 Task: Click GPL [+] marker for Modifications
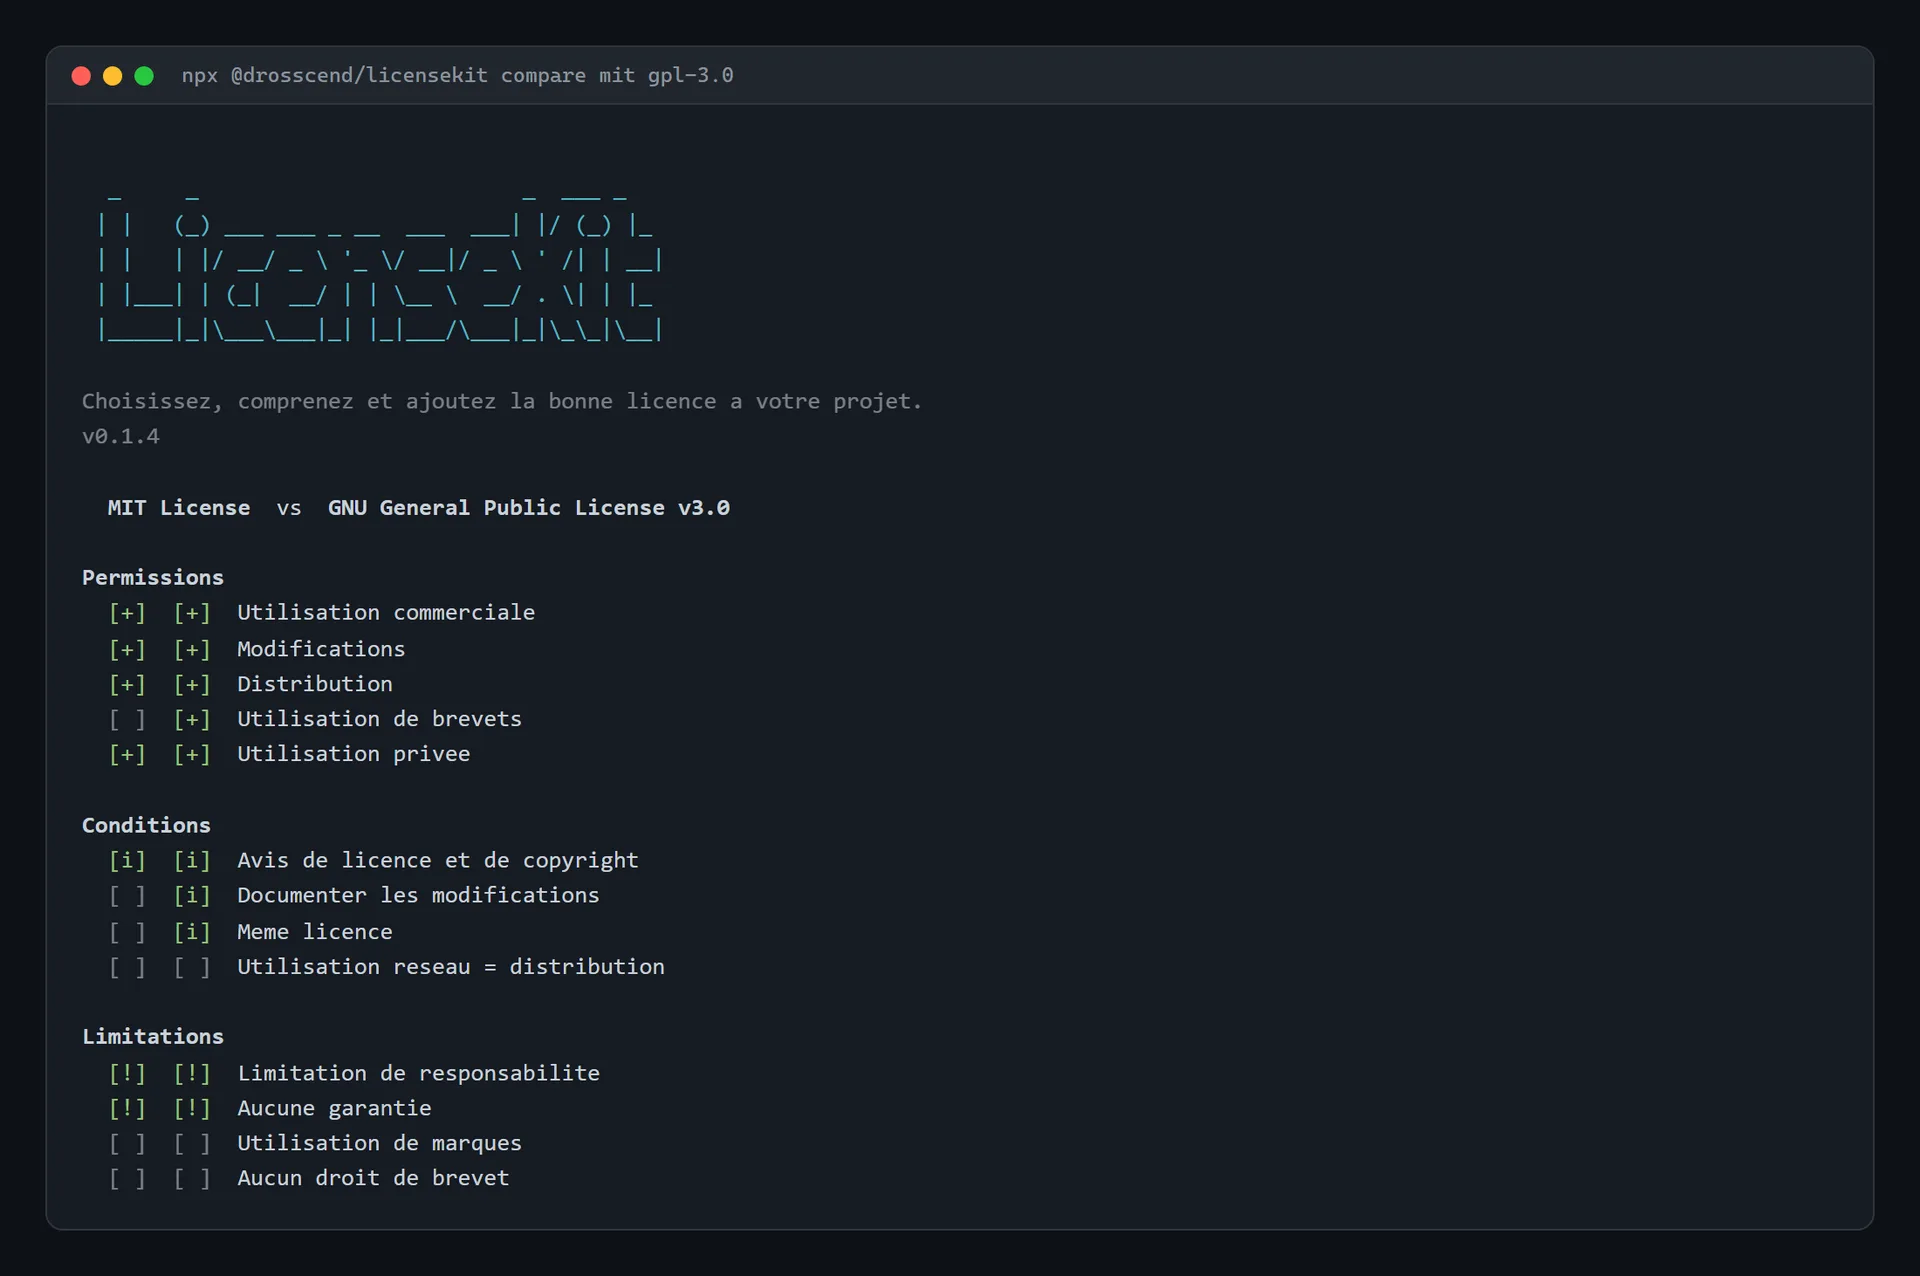coord(192,649)
